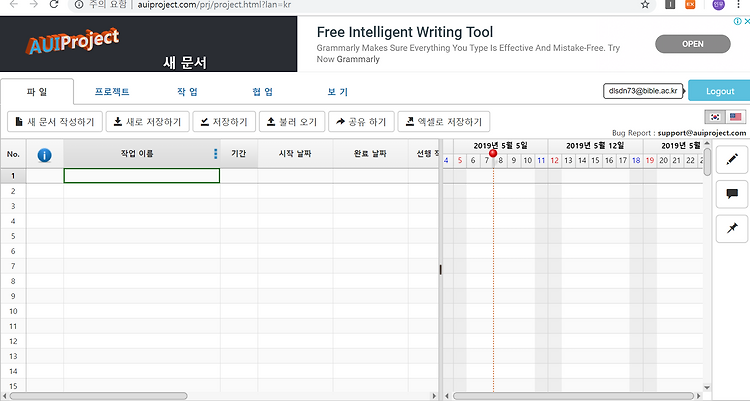Switch language with the US flag
Image resolution: width=750 pixels, height=401 pixels.
736,117
